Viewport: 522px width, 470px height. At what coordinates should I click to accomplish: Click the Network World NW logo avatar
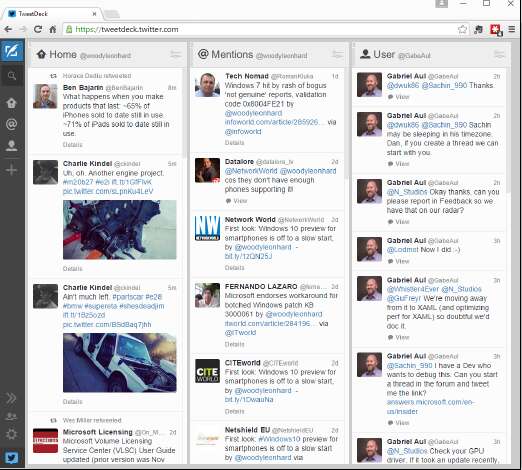tap(207, 228)
